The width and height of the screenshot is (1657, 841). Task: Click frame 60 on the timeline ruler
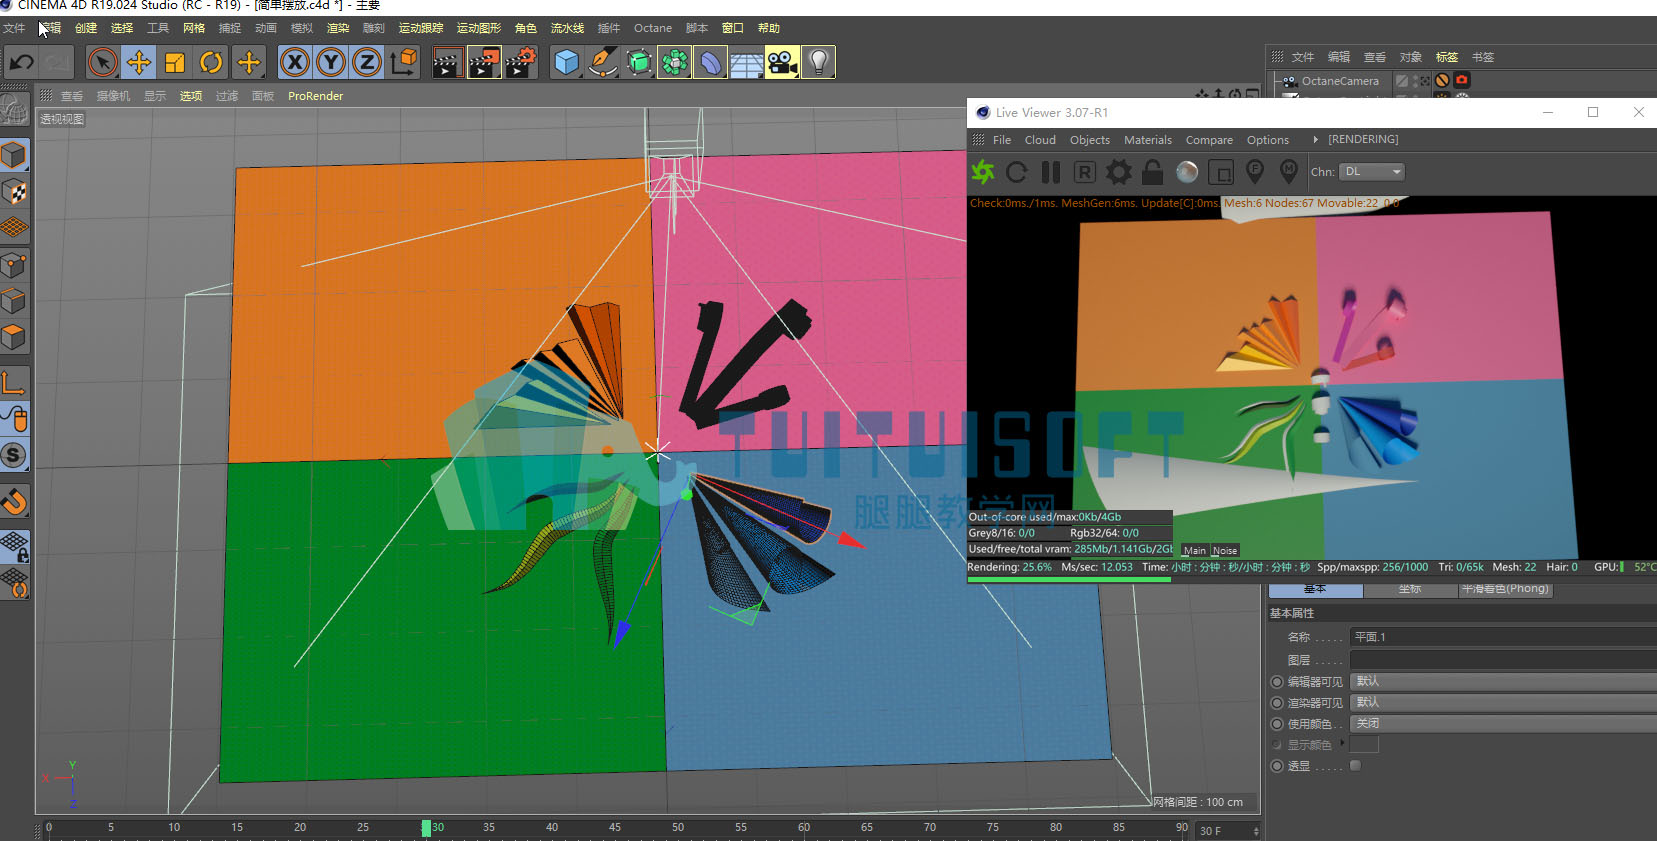[x=804, y=828]
